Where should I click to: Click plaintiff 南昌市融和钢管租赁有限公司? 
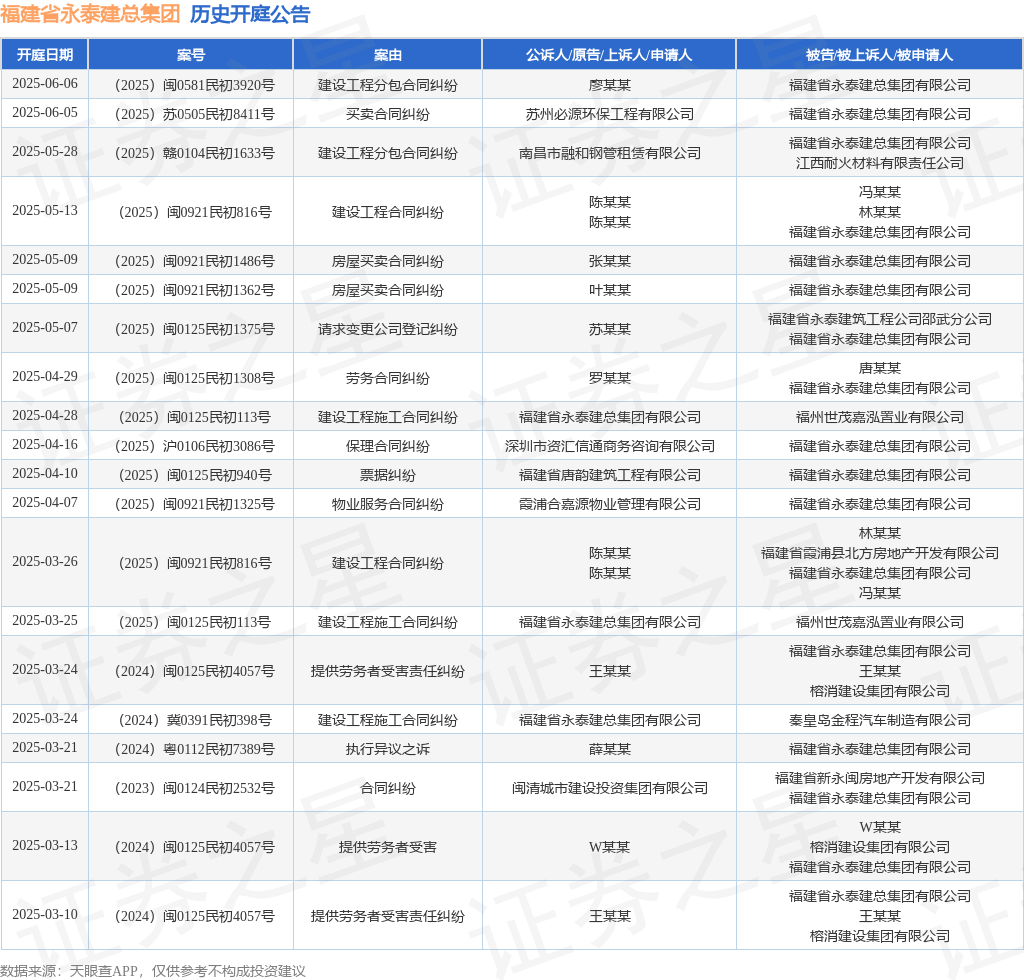click(609, 153)
